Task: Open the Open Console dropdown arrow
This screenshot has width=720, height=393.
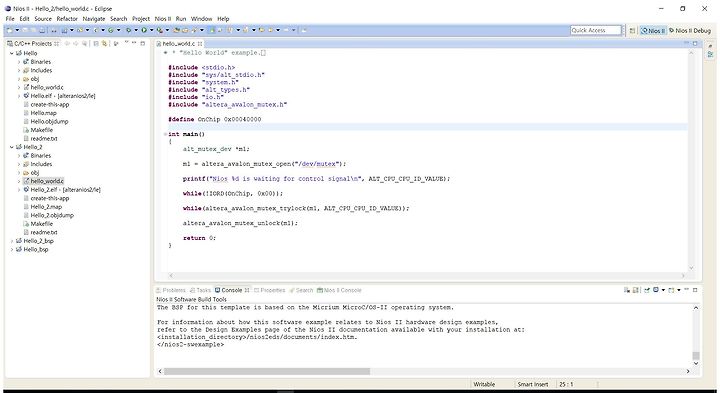Action: tap(679, 290)
